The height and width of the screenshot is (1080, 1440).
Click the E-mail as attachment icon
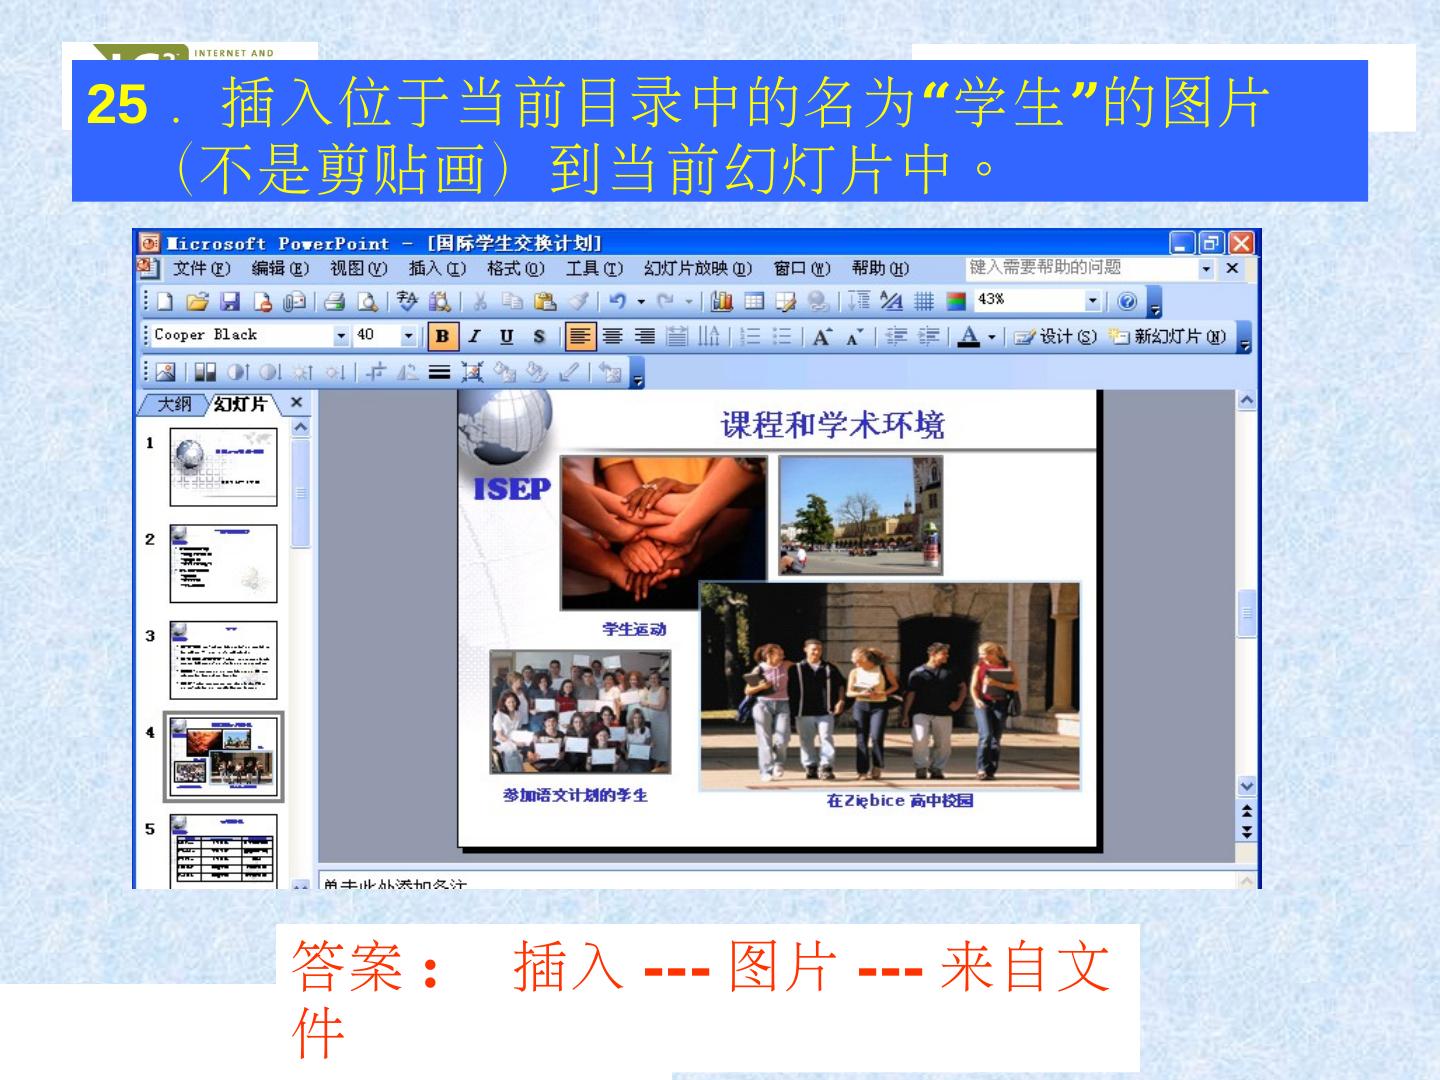tap(295, 301)
